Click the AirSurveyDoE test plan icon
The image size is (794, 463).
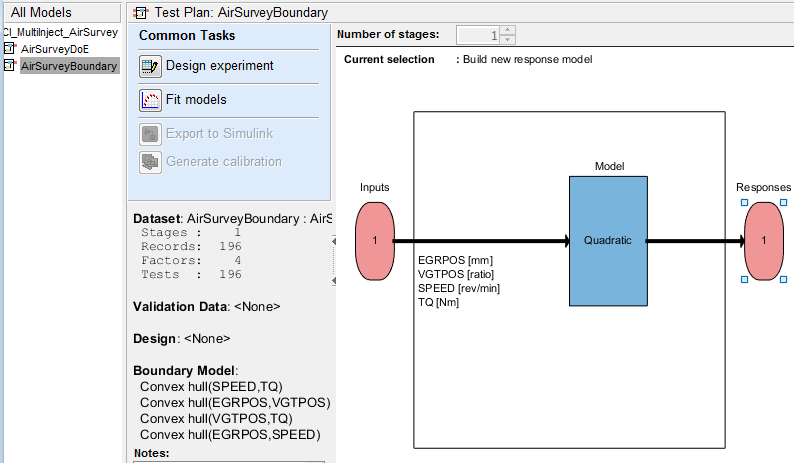(10, 49)
